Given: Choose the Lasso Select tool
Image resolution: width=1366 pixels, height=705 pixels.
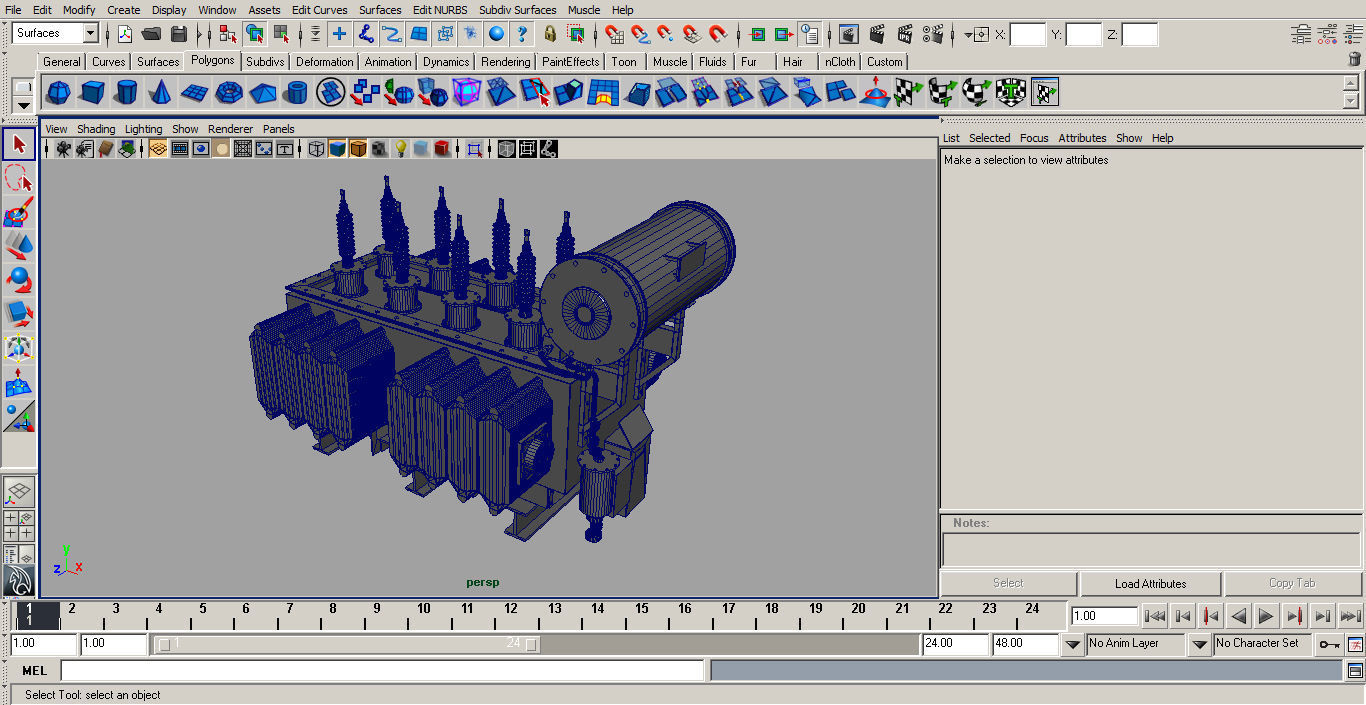Looking at the screenshot, I should point(19,179).
